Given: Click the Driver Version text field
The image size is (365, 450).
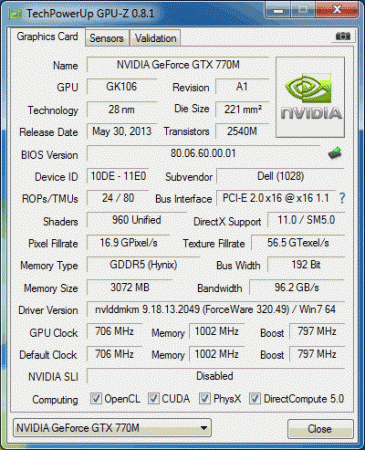Looking at the screenshot, I should pos(215,309).
